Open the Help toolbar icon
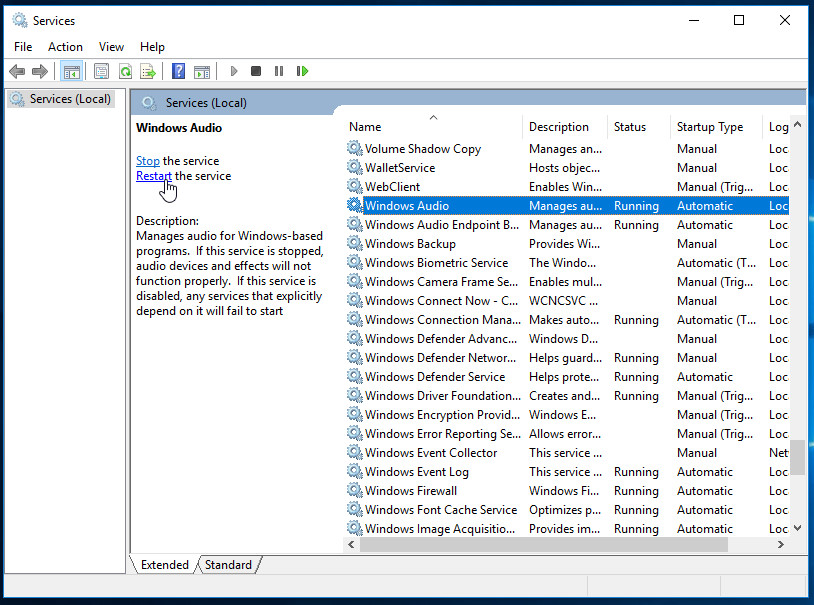 click(178, 71)
